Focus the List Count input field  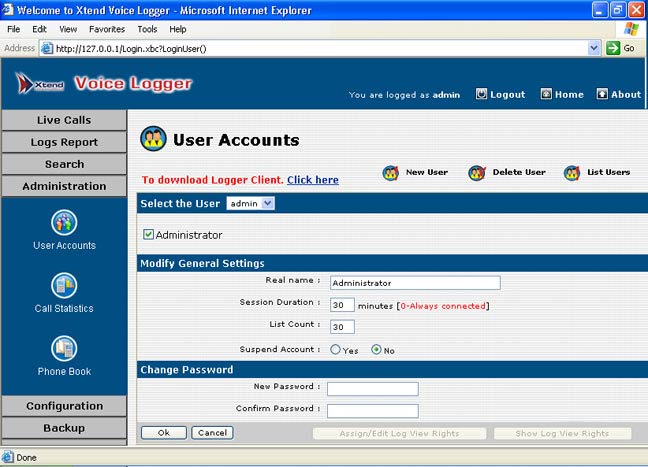coord(342,327)
